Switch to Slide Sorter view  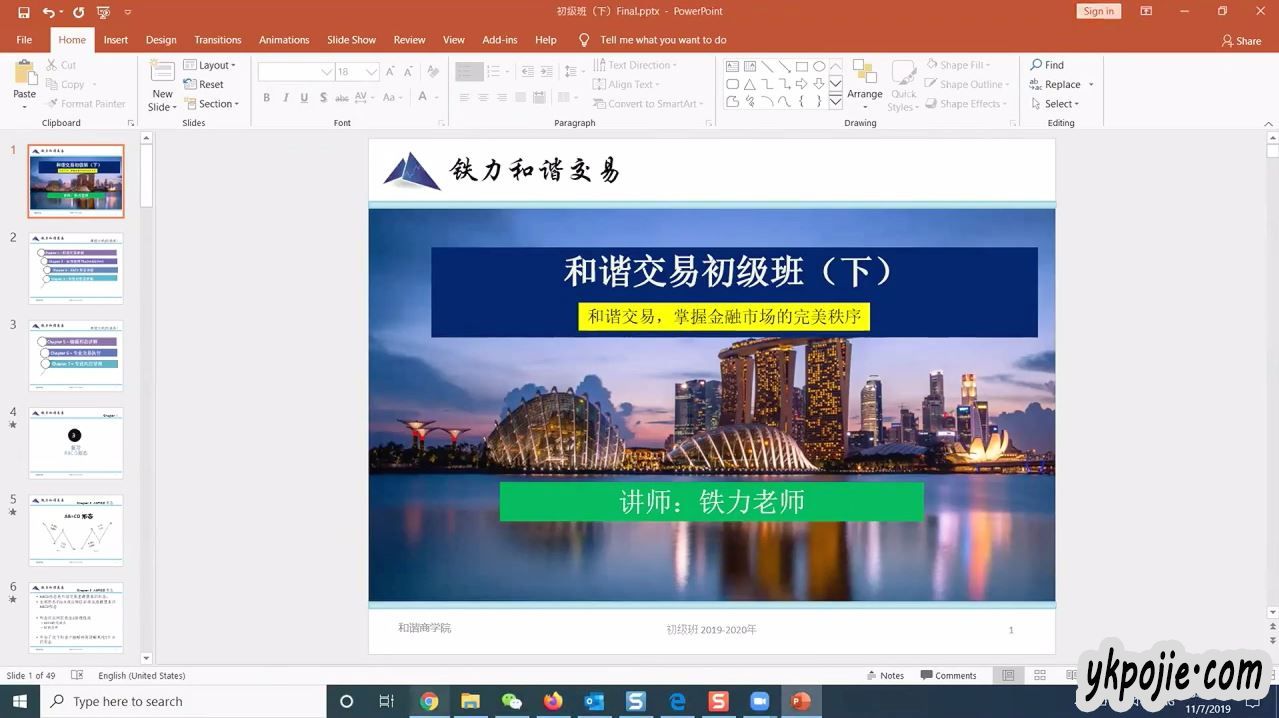click(1040, 676)
